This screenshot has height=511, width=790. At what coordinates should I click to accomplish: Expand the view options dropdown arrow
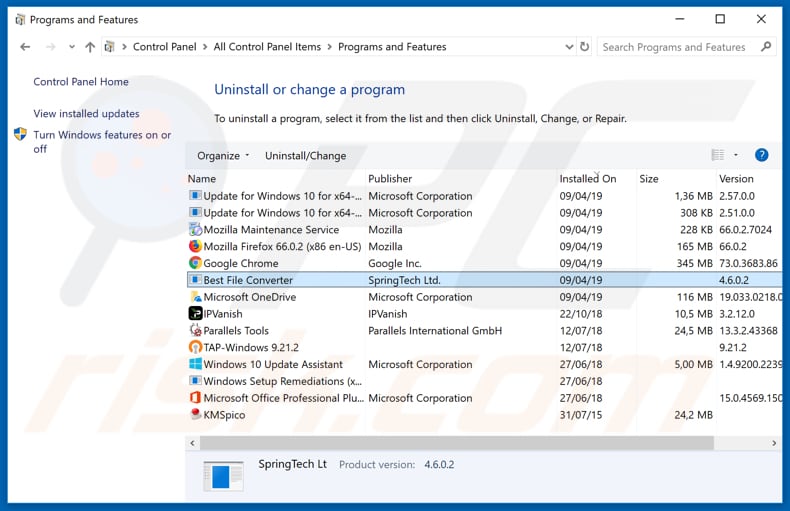pyautogui.click(x=736, y=155)
